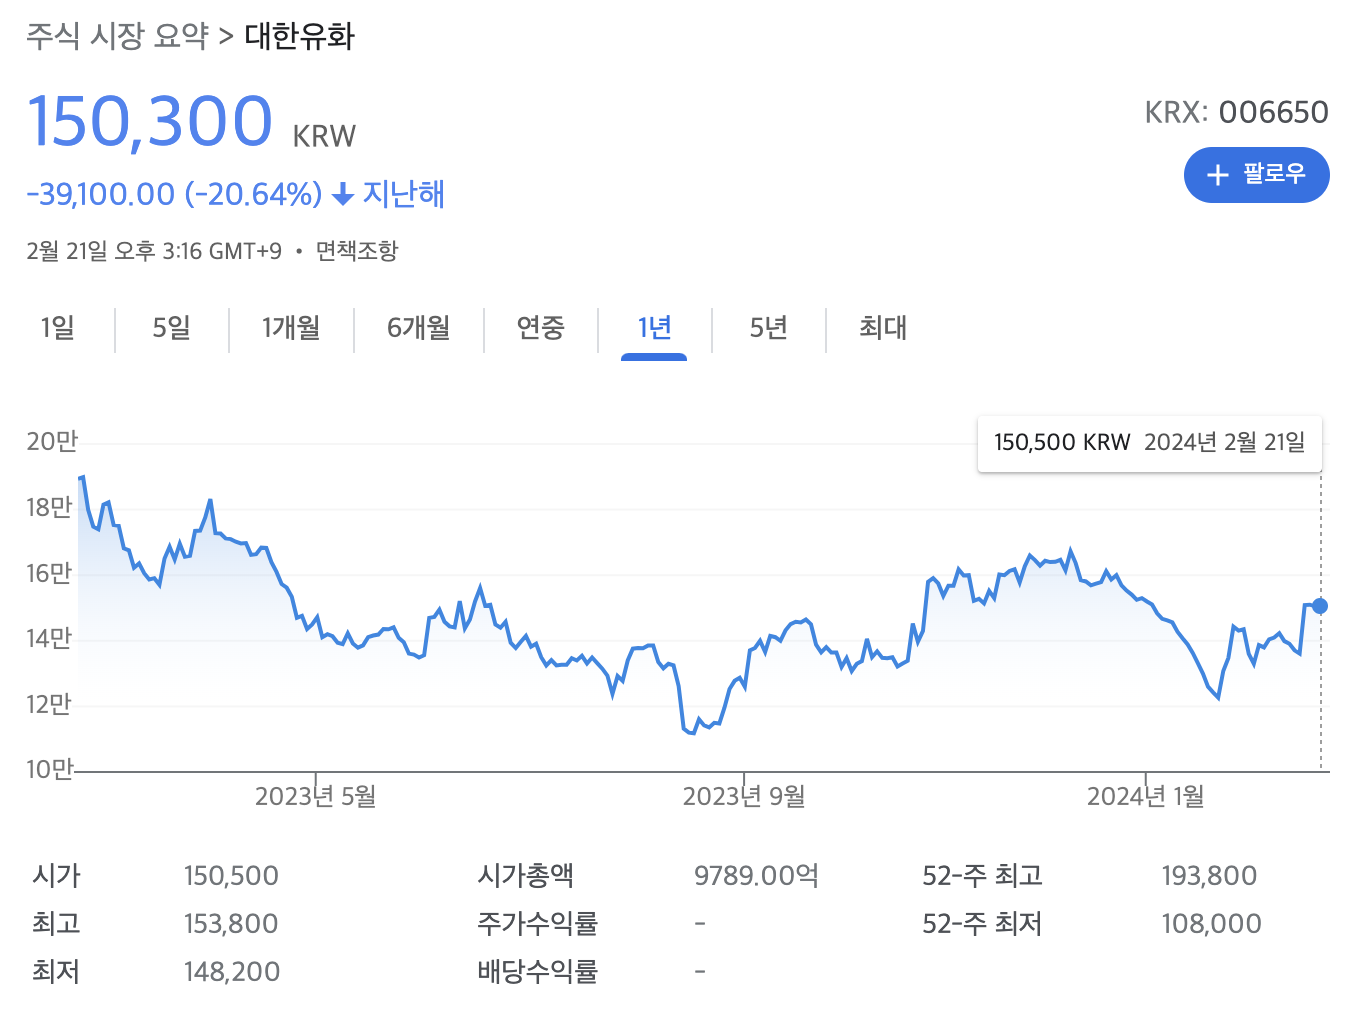
Task: Click the 주식 시장 요약 breadcrumb link
Action: point(117,37)
